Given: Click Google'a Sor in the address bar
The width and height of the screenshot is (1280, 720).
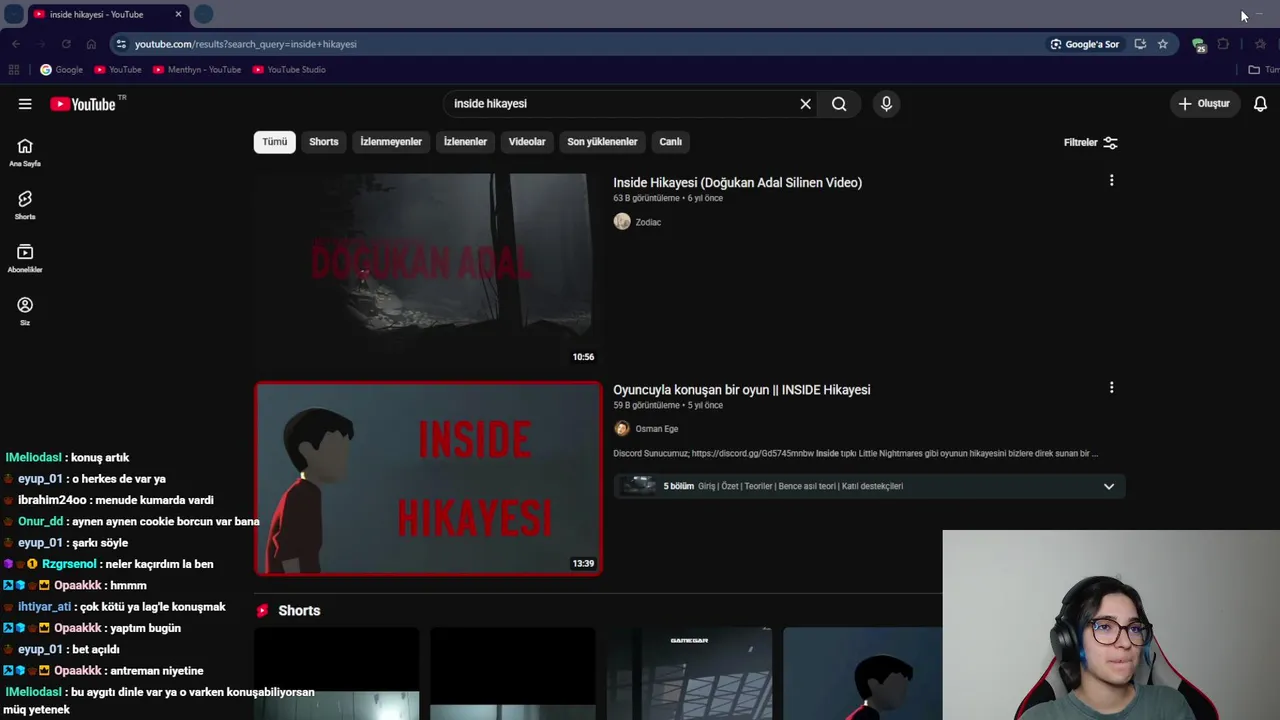Looking at the screenshot, I should coord(1084,44).
